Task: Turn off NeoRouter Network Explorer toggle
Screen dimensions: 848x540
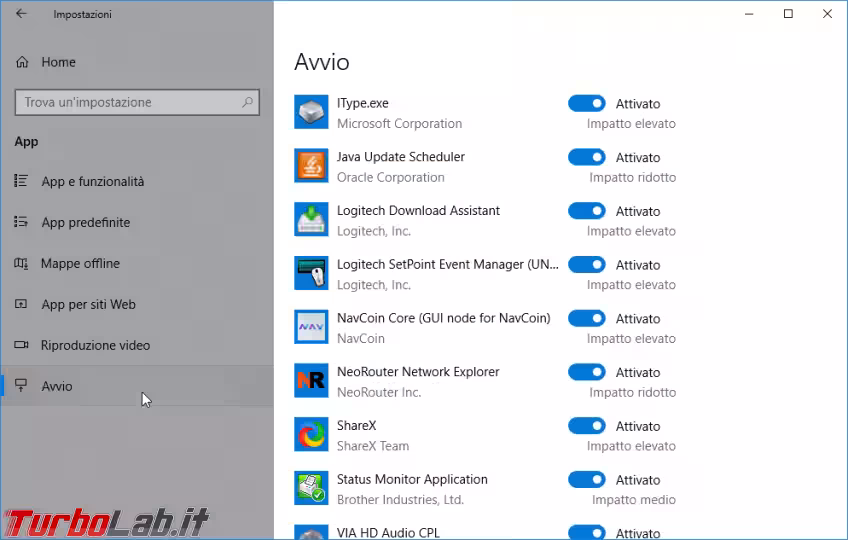Action: 587,372
